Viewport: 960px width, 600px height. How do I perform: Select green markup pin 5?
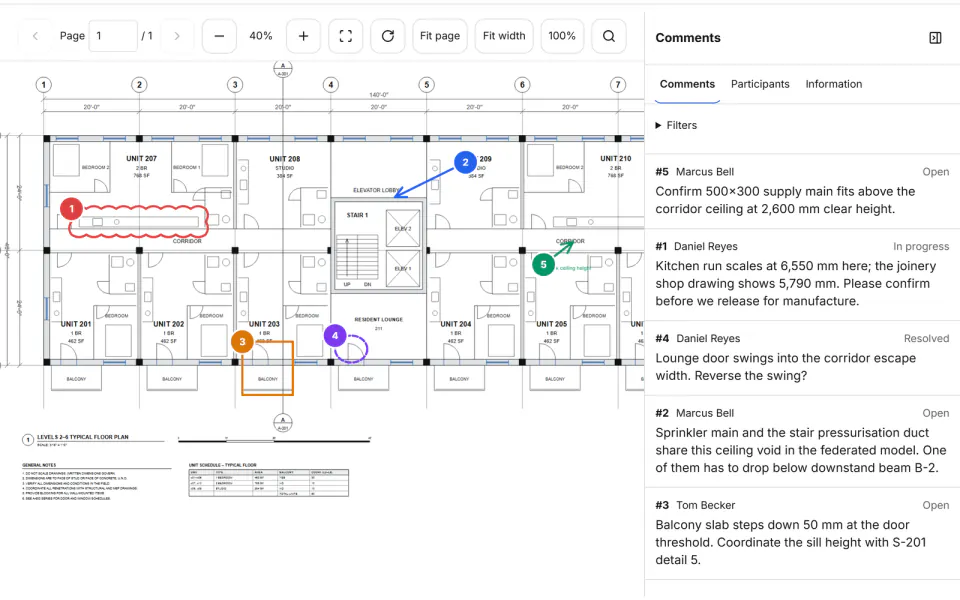pos(543,264)
